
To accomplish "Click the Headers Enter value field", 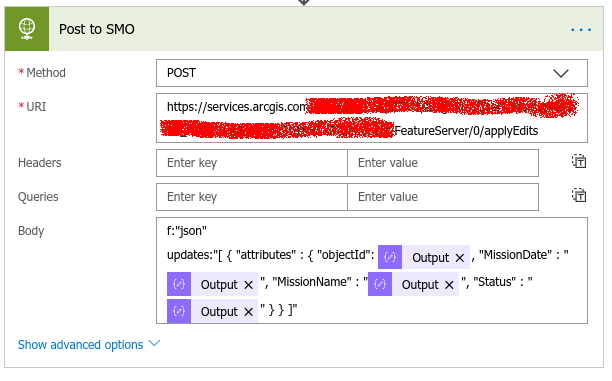I will click(x=443, y=163).
